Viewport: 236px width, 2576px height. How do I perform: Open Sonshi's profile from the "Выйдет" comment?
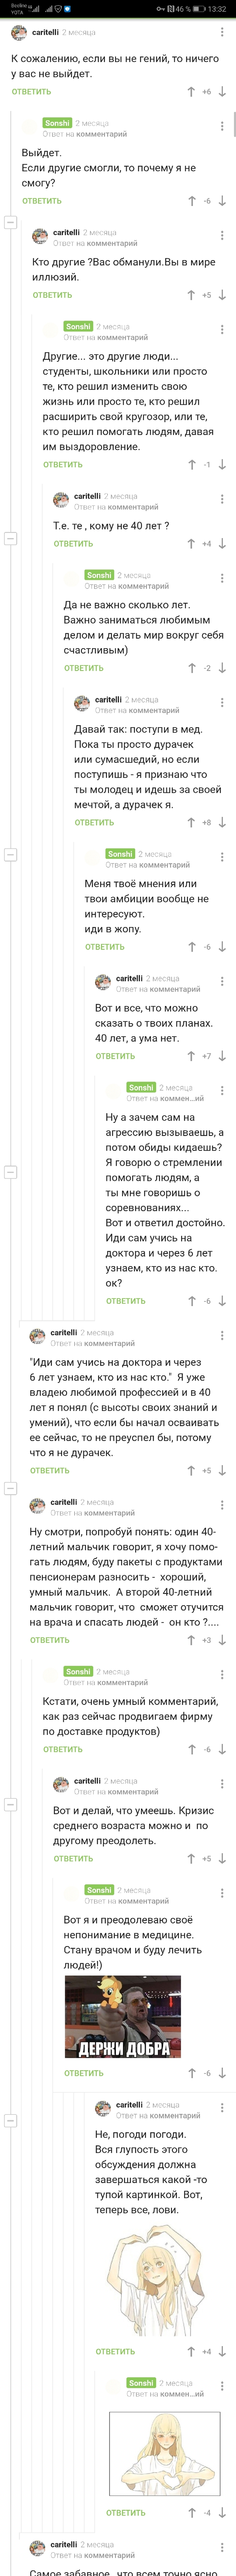point(57,123)
